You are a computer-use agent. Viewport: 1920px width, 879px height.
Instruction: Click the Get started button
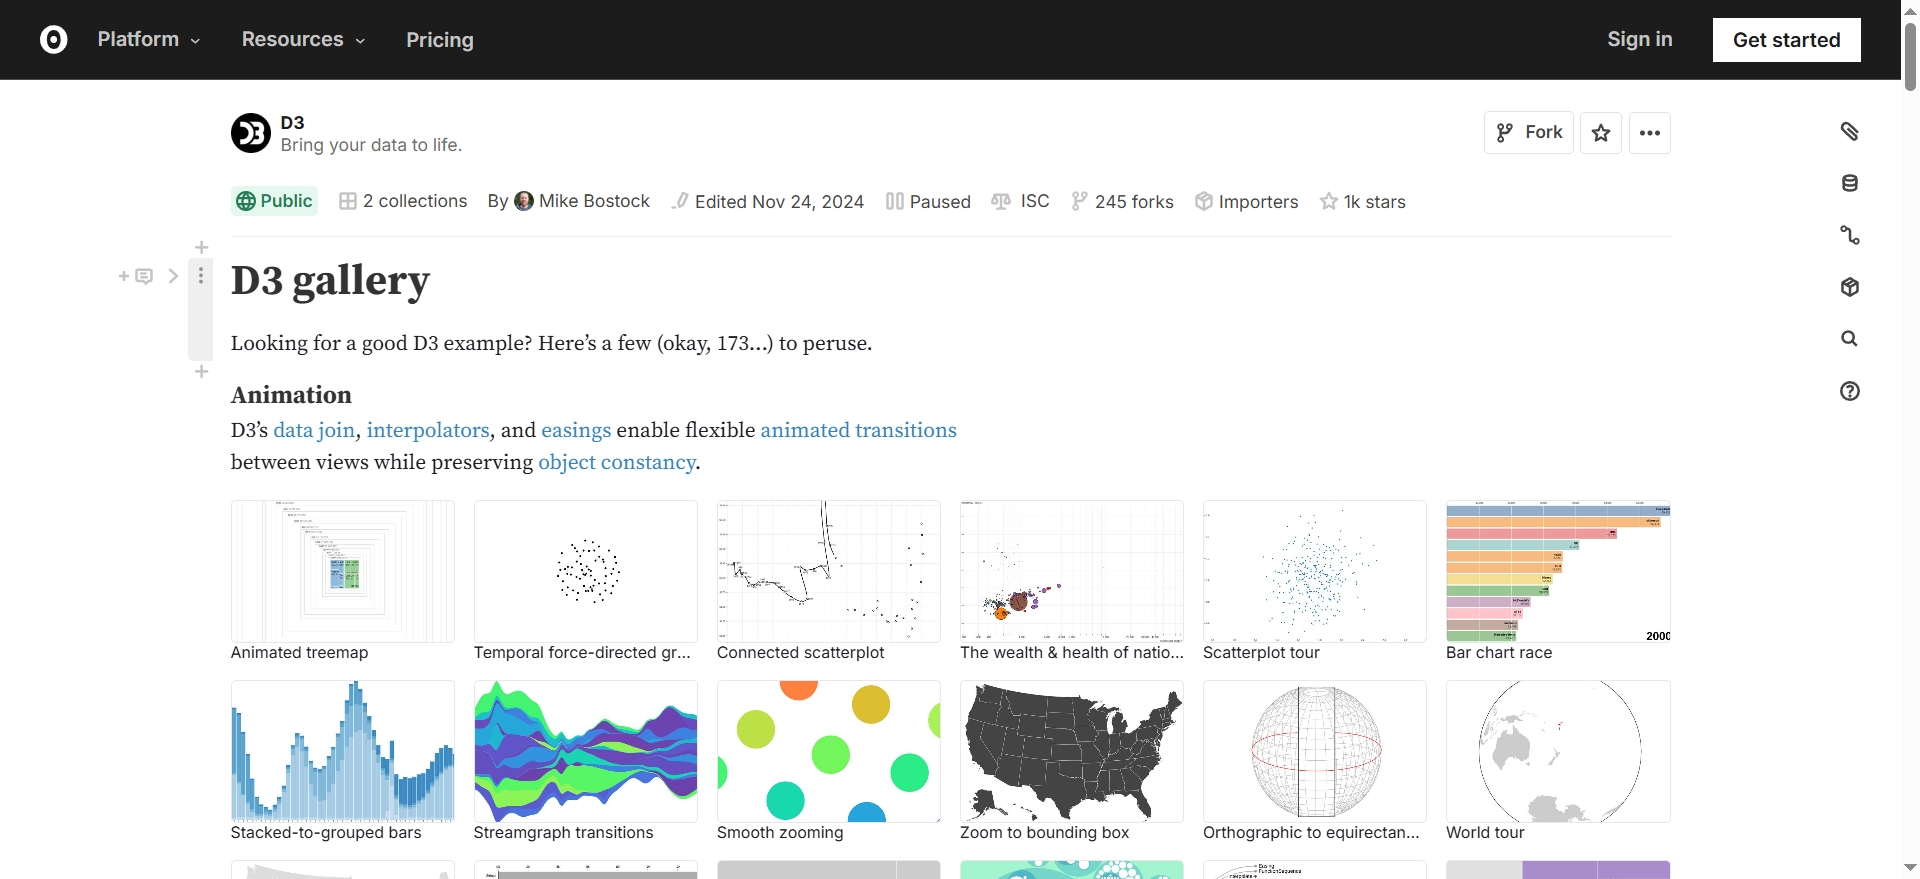point(1786,40)
